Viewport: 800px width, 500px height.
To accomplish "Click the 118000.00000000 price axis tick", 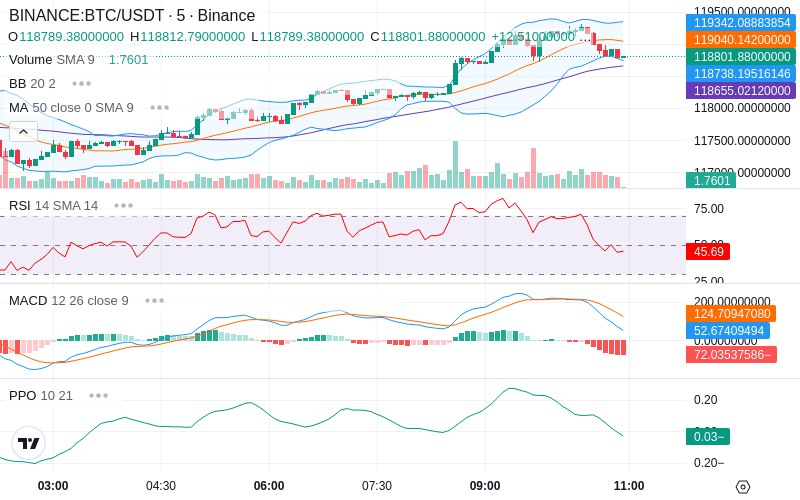I will 742,108.
